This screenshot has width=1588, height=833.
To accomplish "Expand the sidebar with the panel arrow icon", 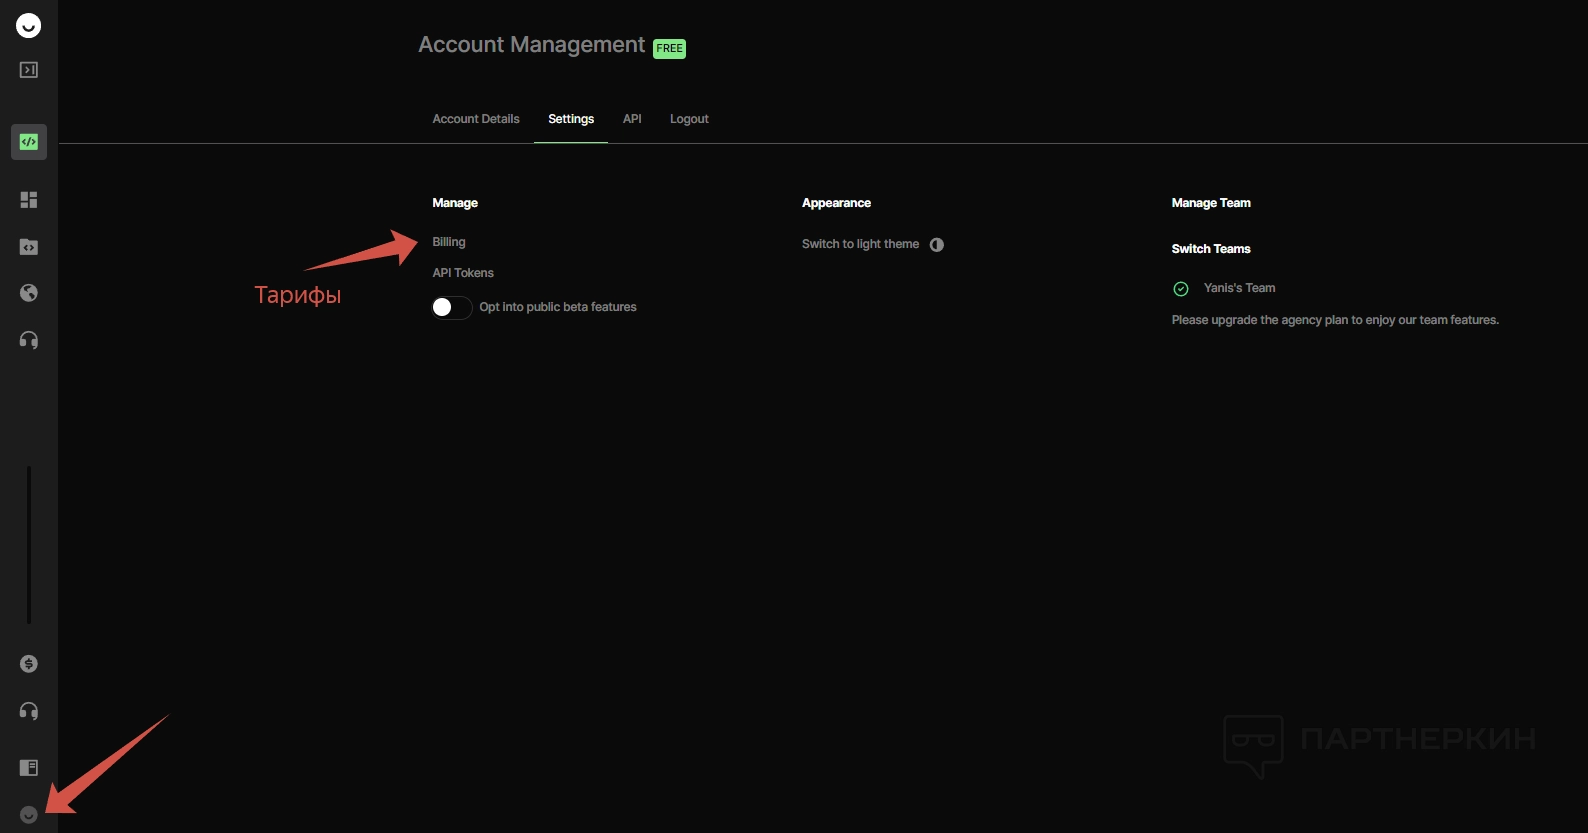I will pos(29,70).
